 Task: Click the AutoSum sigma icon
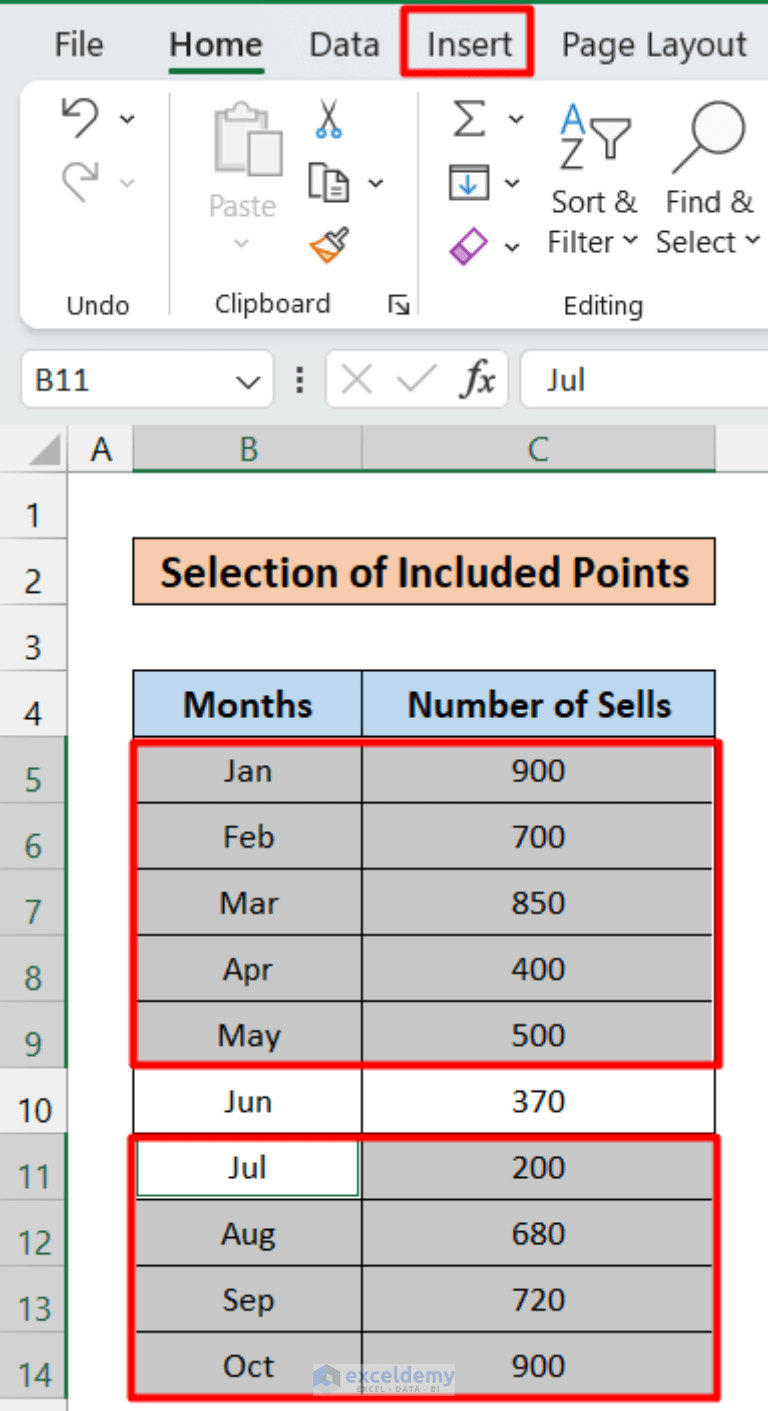pyautogui.click(x=468, y=118)
